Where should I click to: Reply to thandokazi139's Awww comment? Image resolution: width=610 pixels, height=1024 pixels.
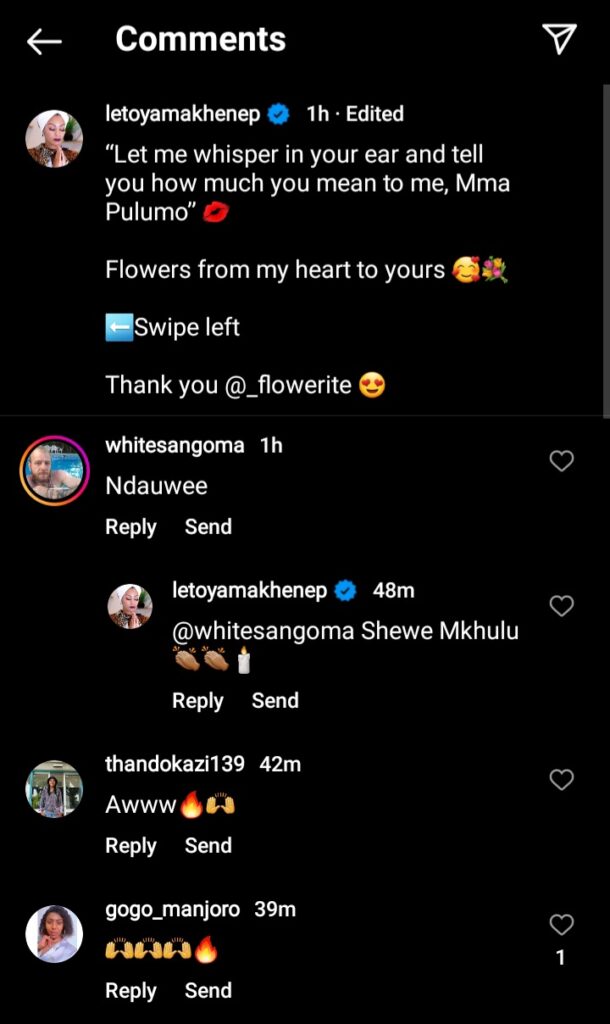(131, 846)
